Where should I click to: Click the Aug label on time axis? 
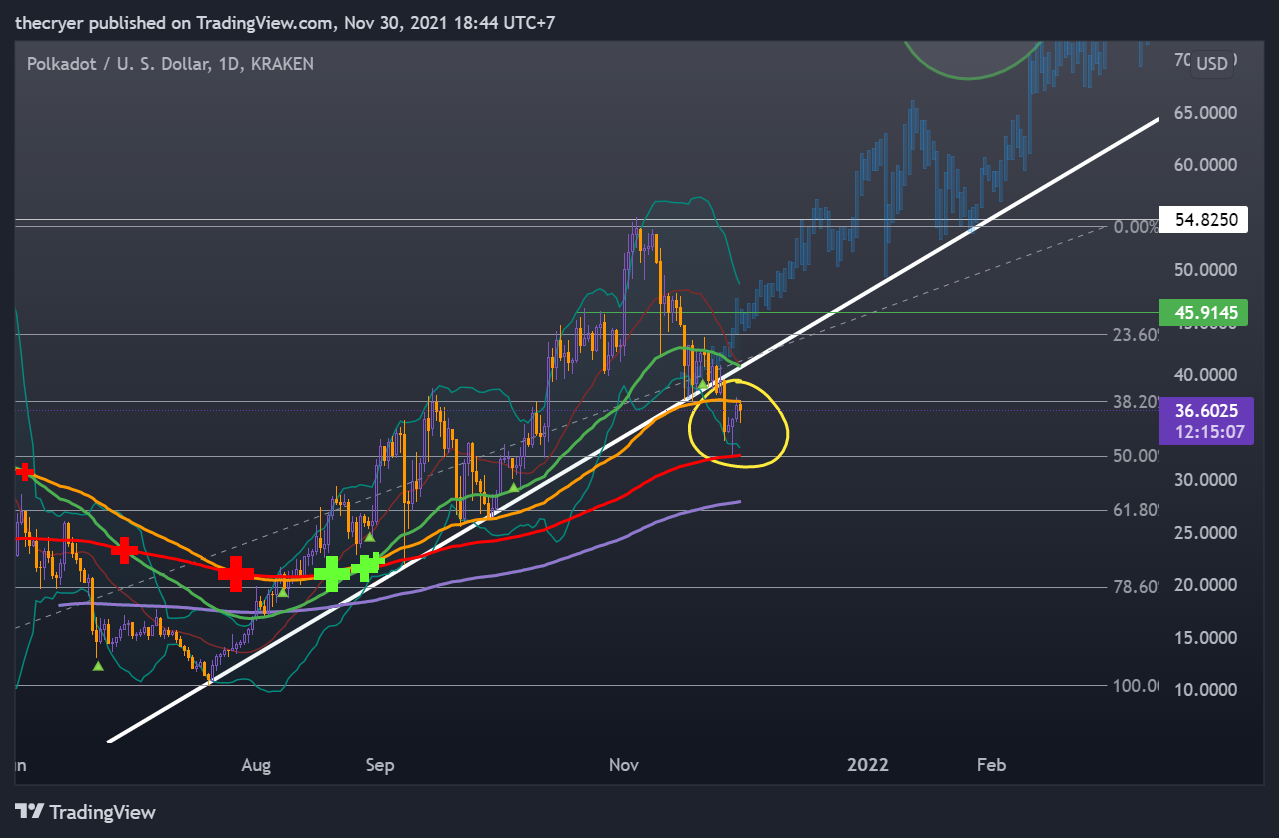(256, 765)
